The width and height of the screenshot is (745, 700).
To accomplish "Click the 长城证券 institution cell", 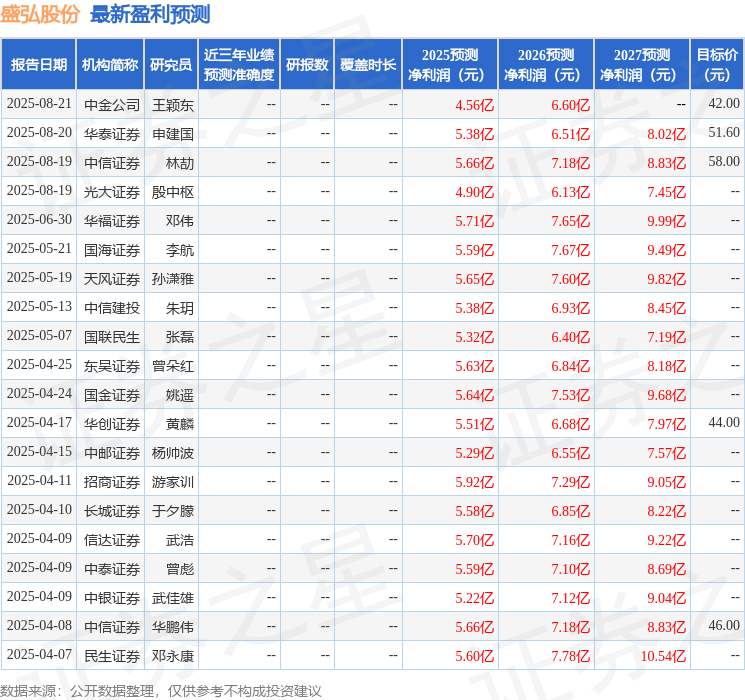I will coord(112,511).
